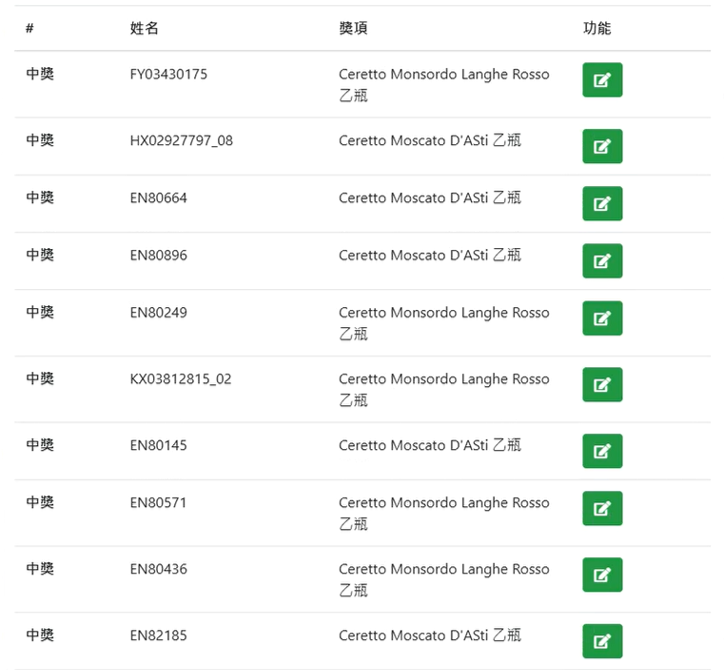Click the name EN80896
Image resolution: width=724 pixels, height=670 pixels.
[x=158, y=255]
